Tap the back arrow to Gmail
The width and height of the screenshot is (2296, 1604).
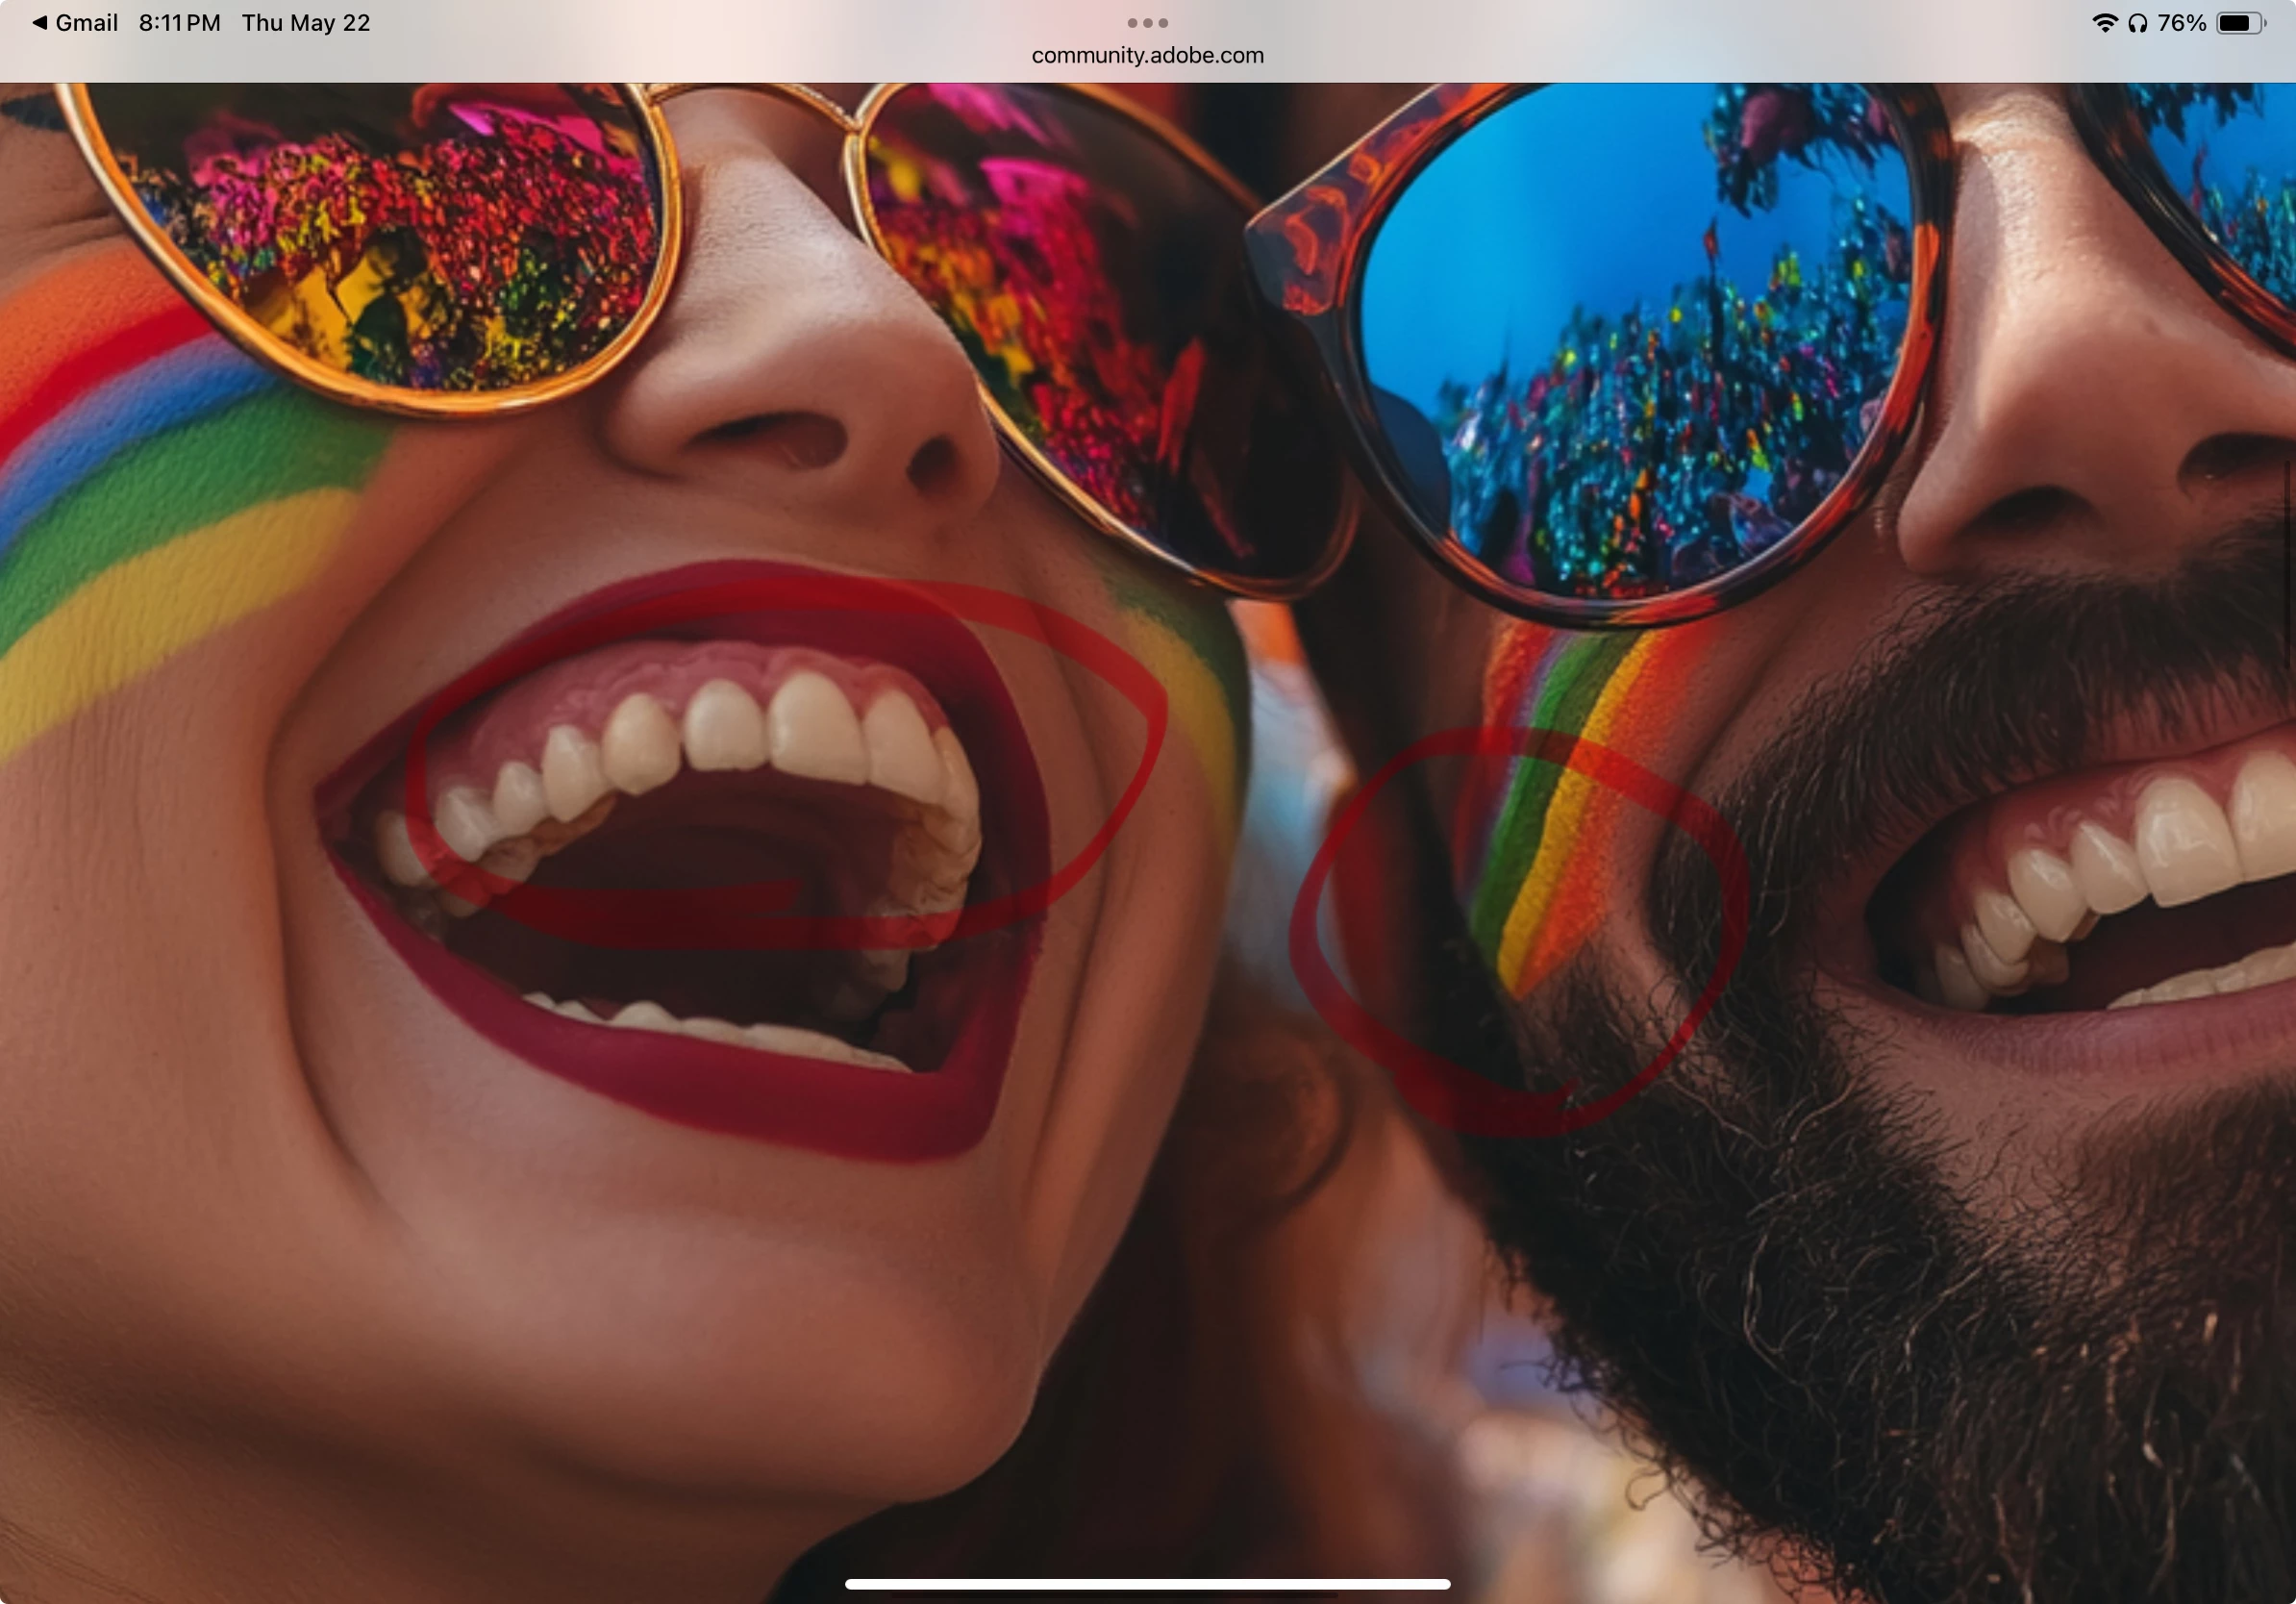click(39, 22)
